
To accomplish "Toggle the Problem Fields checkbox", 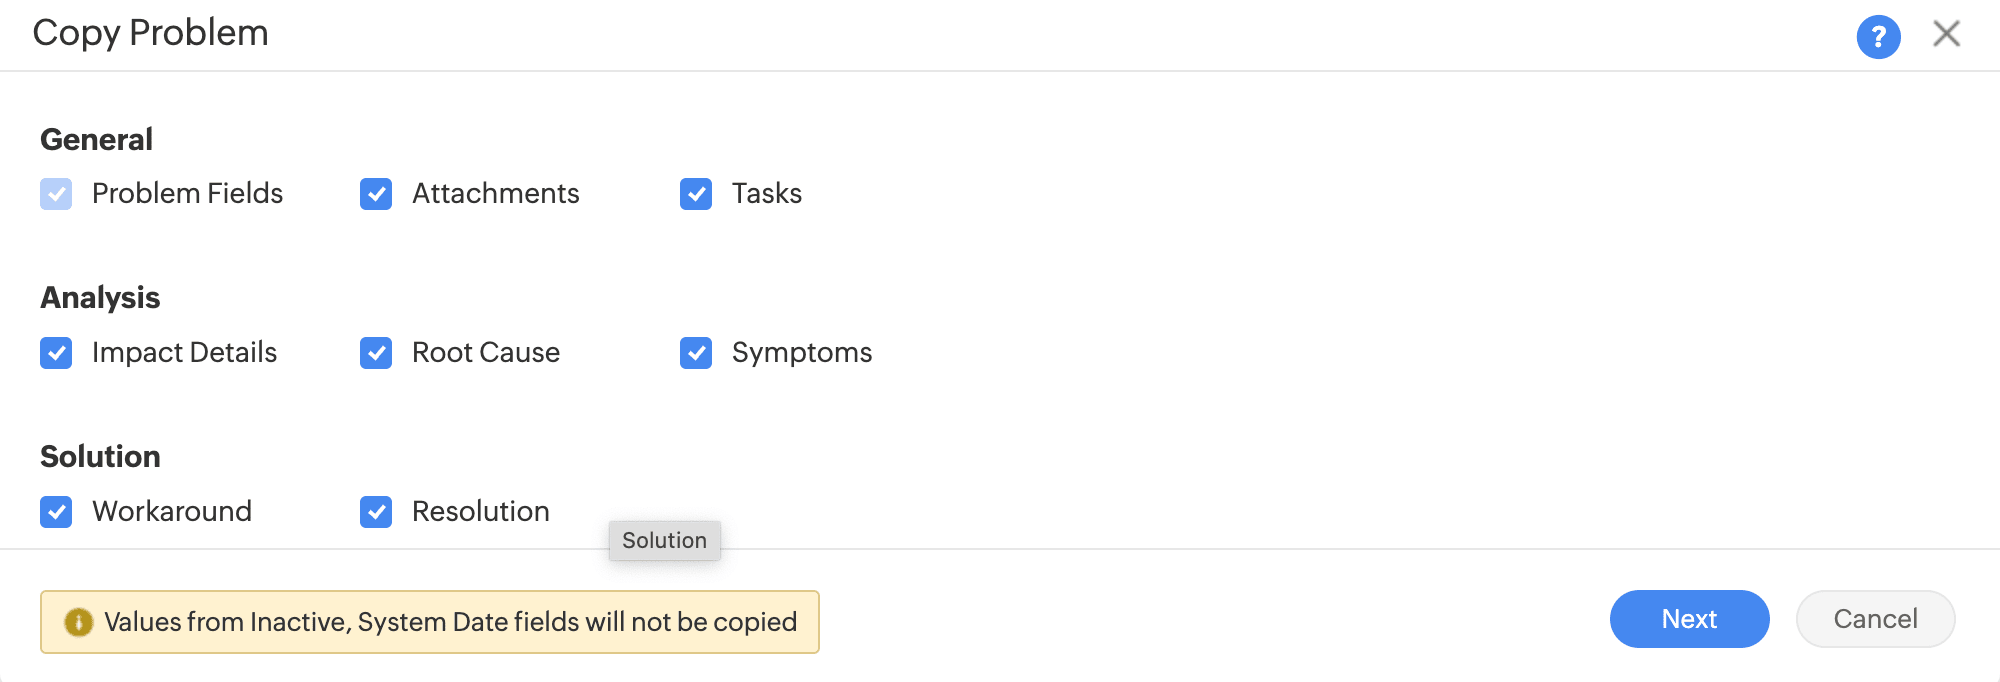I will pos(56,194).
